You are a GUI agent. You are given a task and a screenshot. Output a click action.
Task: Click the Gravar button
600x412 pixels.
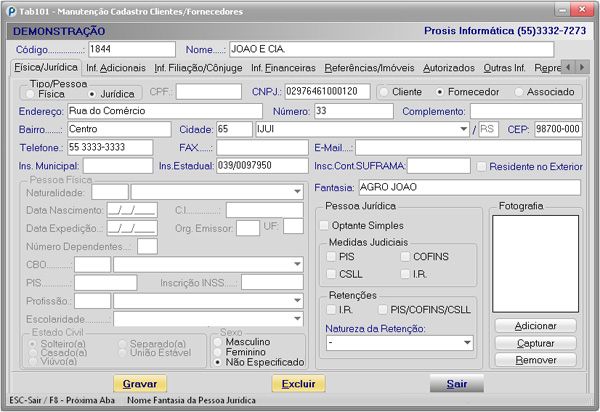[x=140, y=384]
